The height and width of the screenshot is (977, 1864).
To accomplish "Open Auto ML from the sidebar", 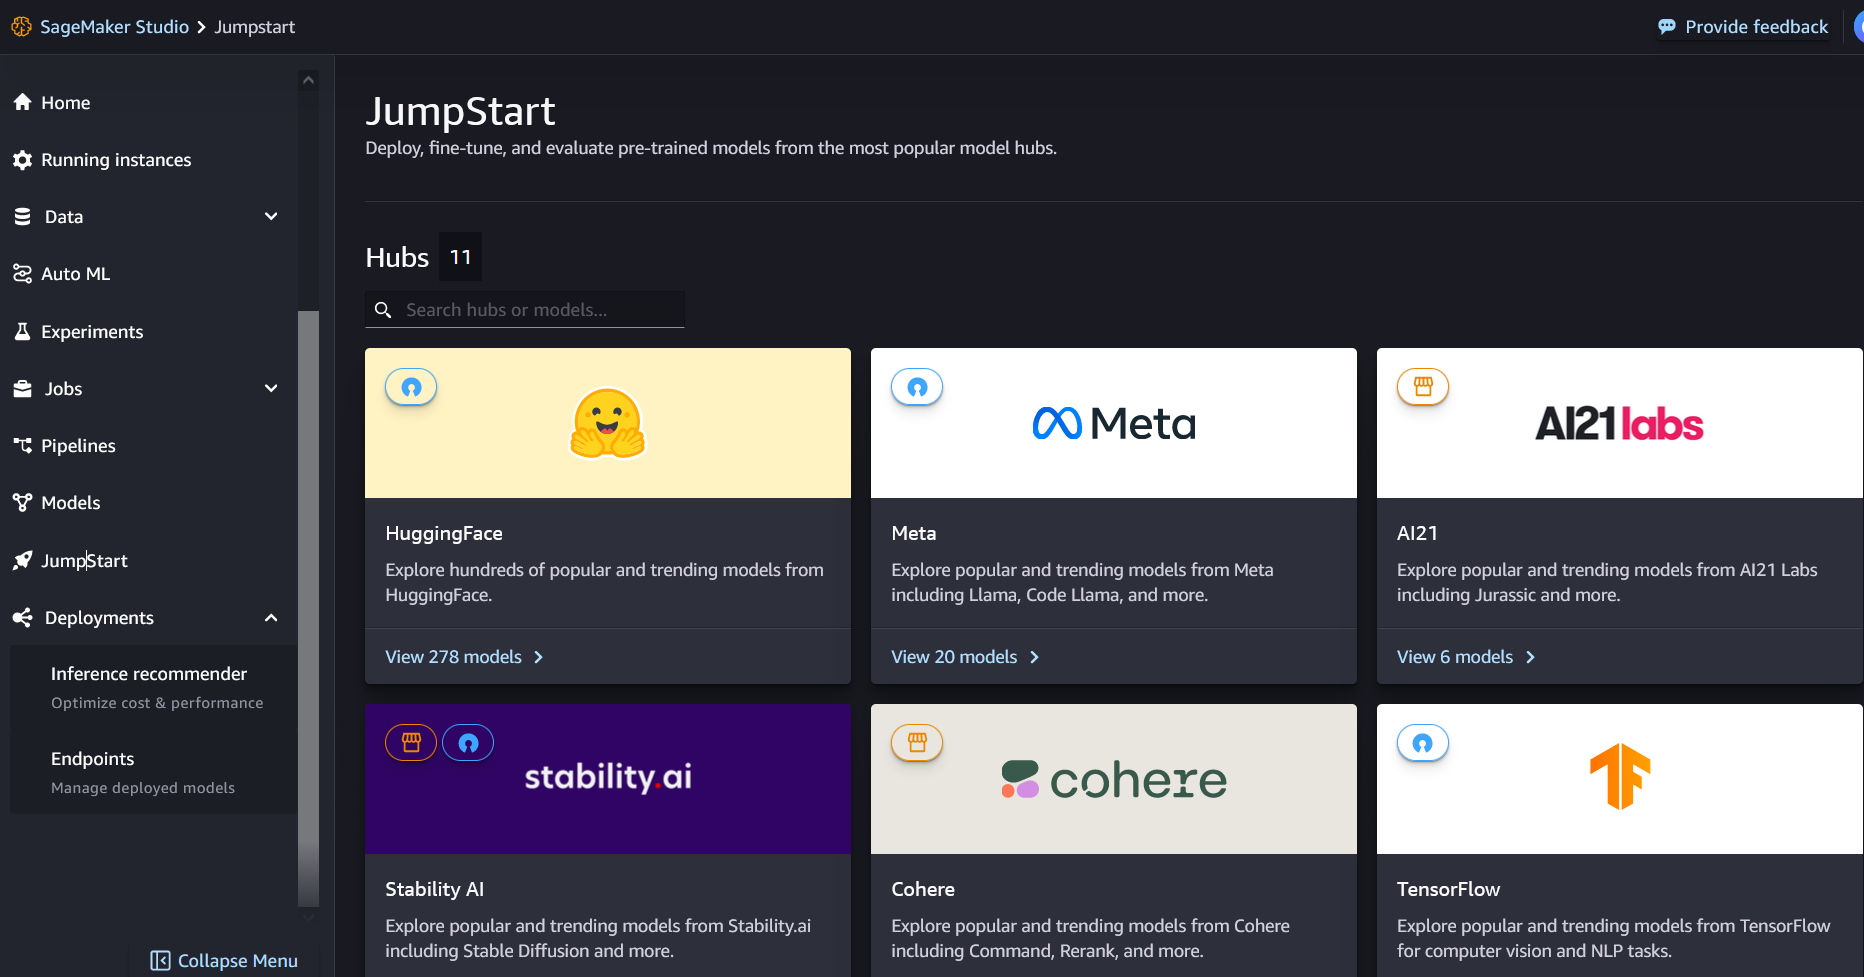I will (75, 273).
